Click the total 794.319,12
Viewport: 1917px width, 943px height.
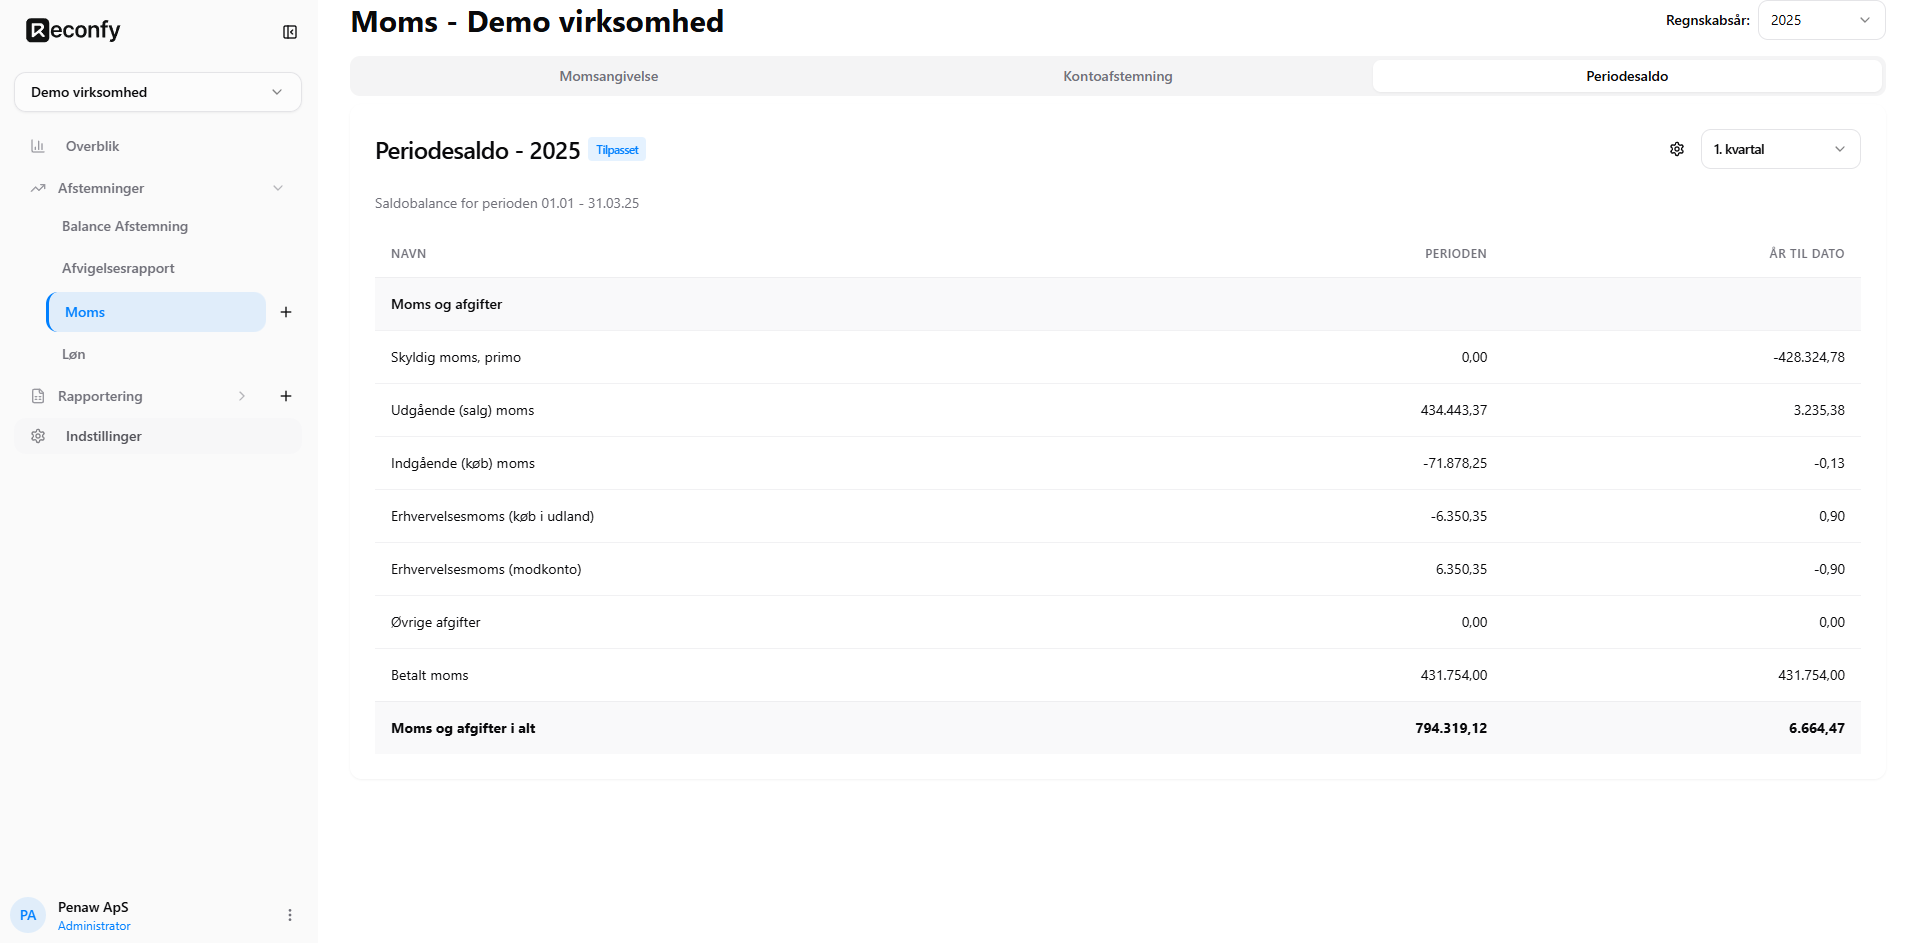pos(1451,728)
